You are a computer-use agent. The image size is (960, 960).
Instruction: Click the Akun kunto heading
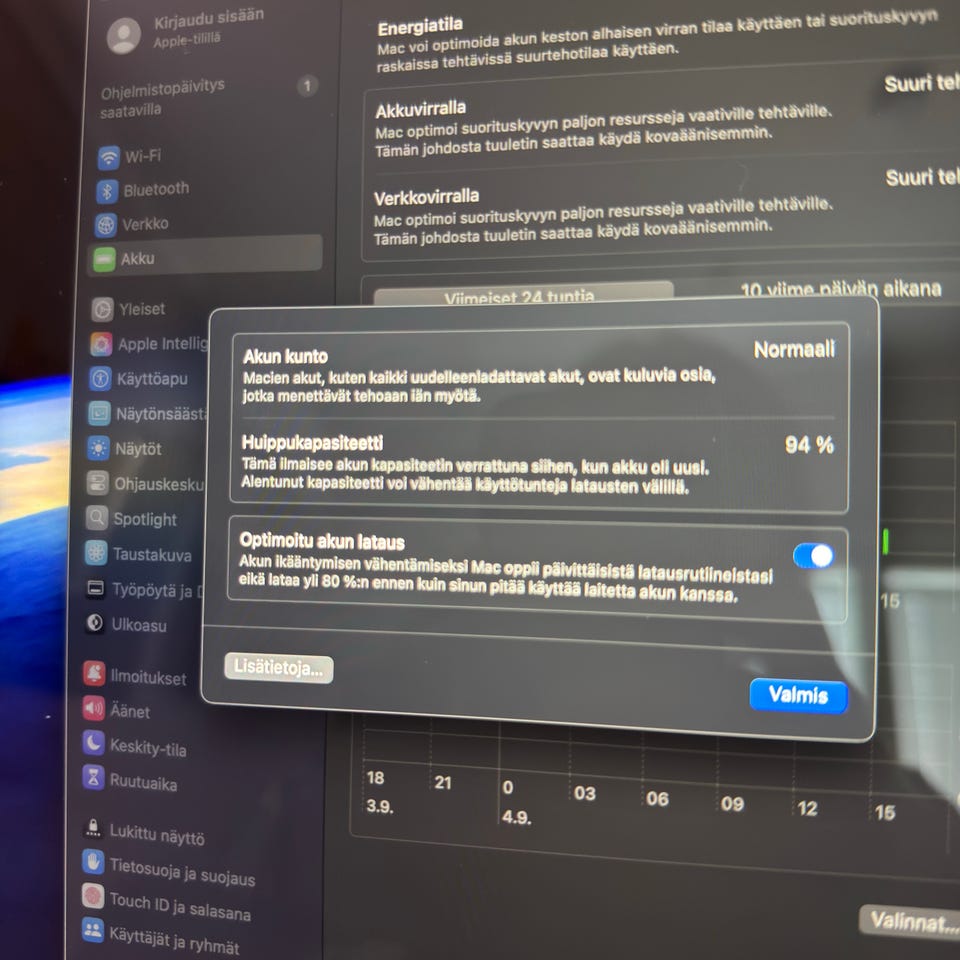(x=285, y=356)
